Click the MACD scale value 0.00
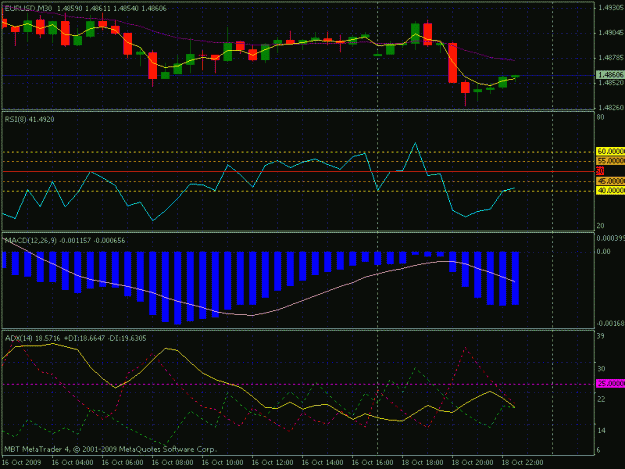This screenshot has height=469, width=625. [x=603, y=252]
